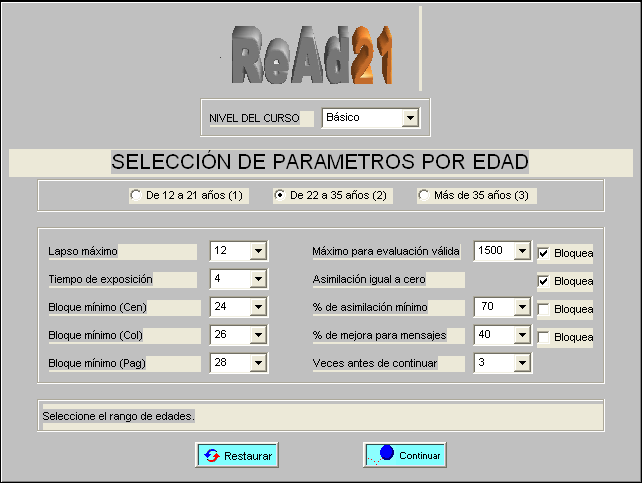Expand the Bloque mínimo (Col) dropdown

(x=258, y=334)
